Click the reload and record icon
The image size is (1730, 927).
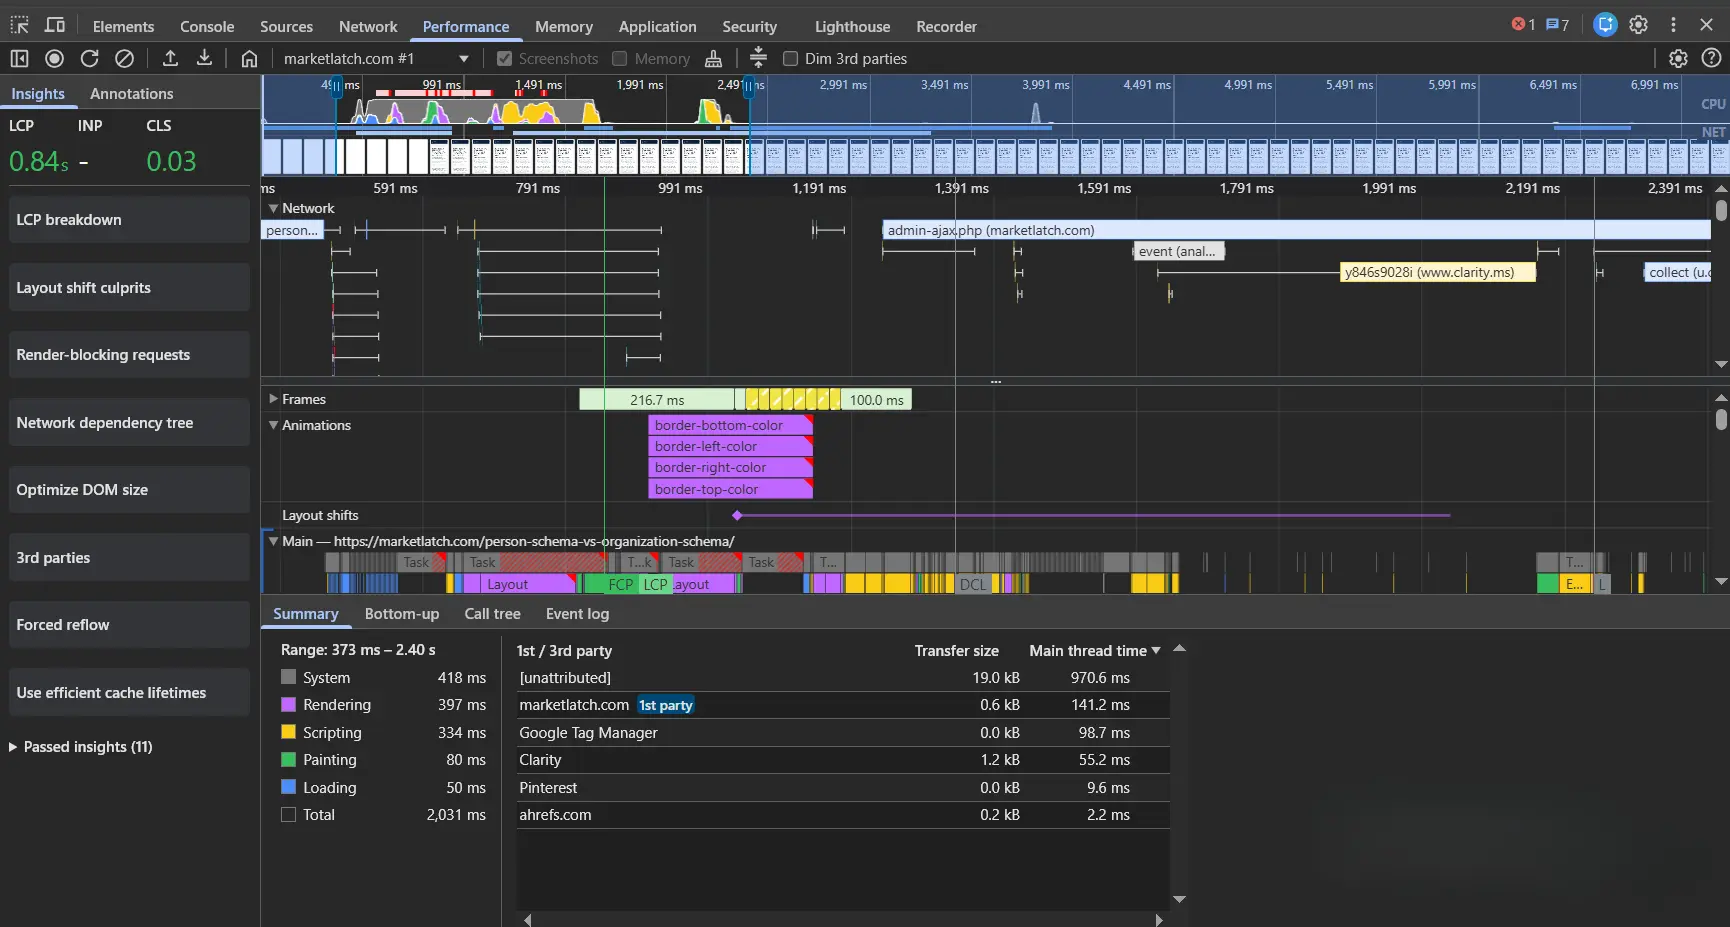pyautogui.click(x=90, y=58)
